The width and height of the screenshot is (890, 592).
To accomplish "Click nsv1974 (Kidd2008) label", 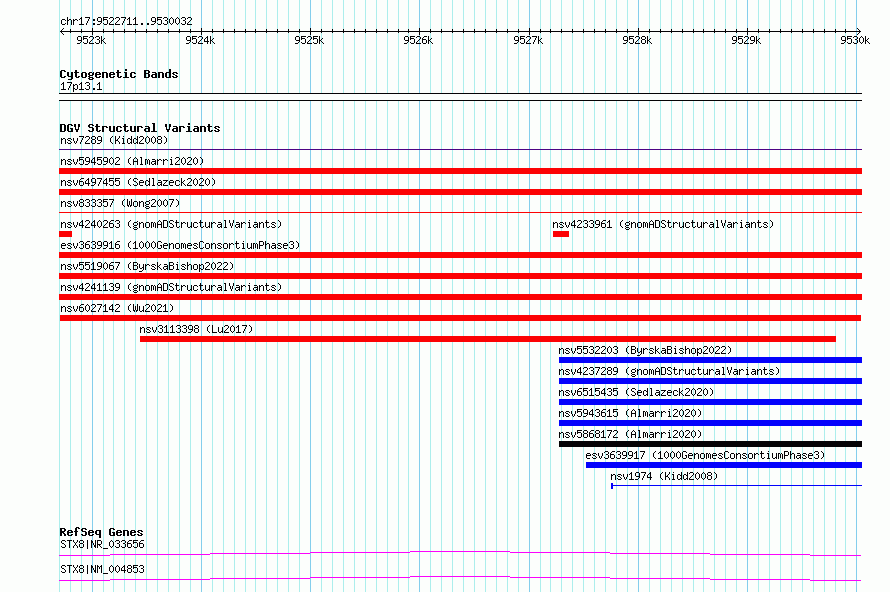I will point(664,476).
